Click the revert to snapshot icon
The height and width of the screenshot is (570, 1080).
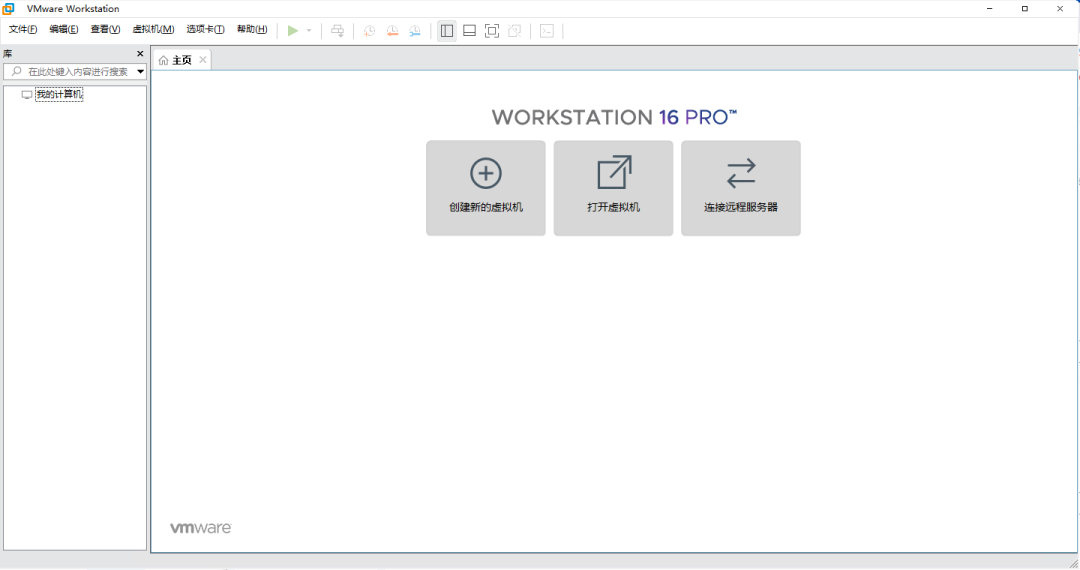tap(392, 30)
